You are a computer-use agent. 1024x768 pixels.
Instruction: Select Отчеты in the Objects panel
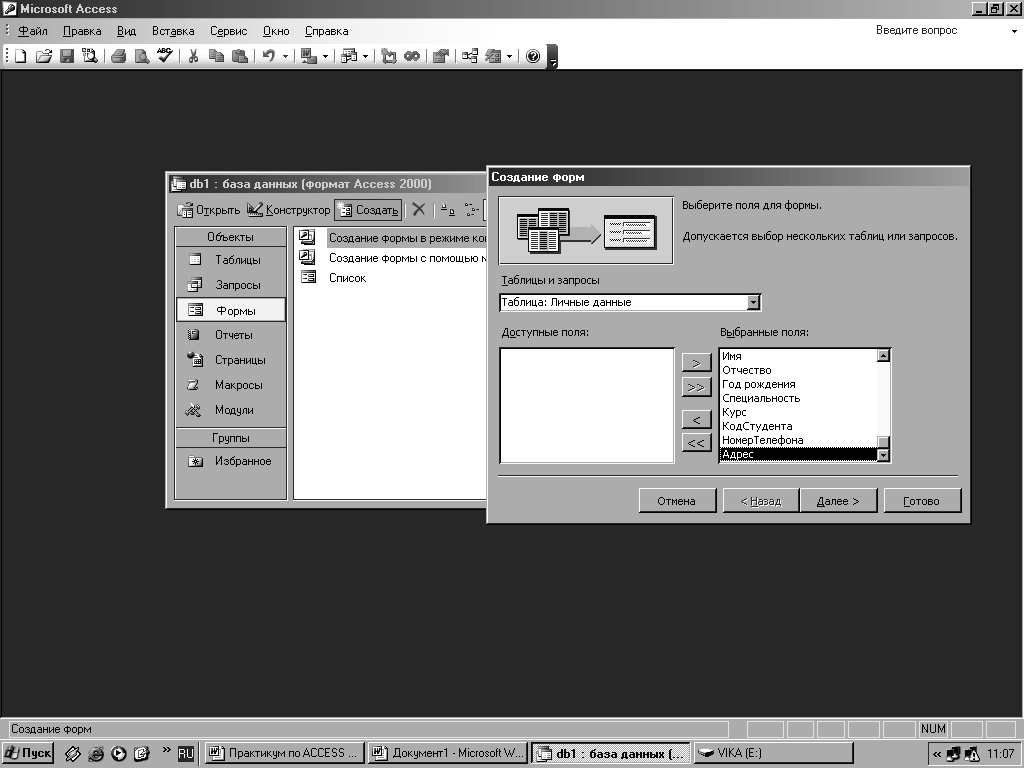[231, 335]
